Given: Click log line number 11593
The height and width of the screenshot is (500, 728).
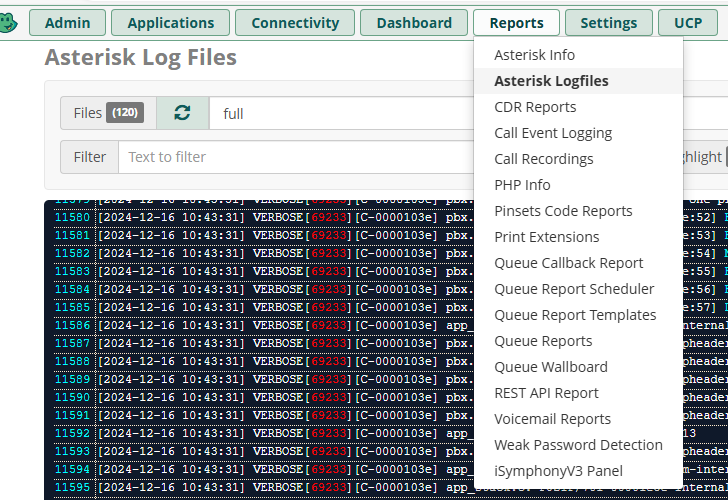Looking at the screenshot, I should (72, 451).
